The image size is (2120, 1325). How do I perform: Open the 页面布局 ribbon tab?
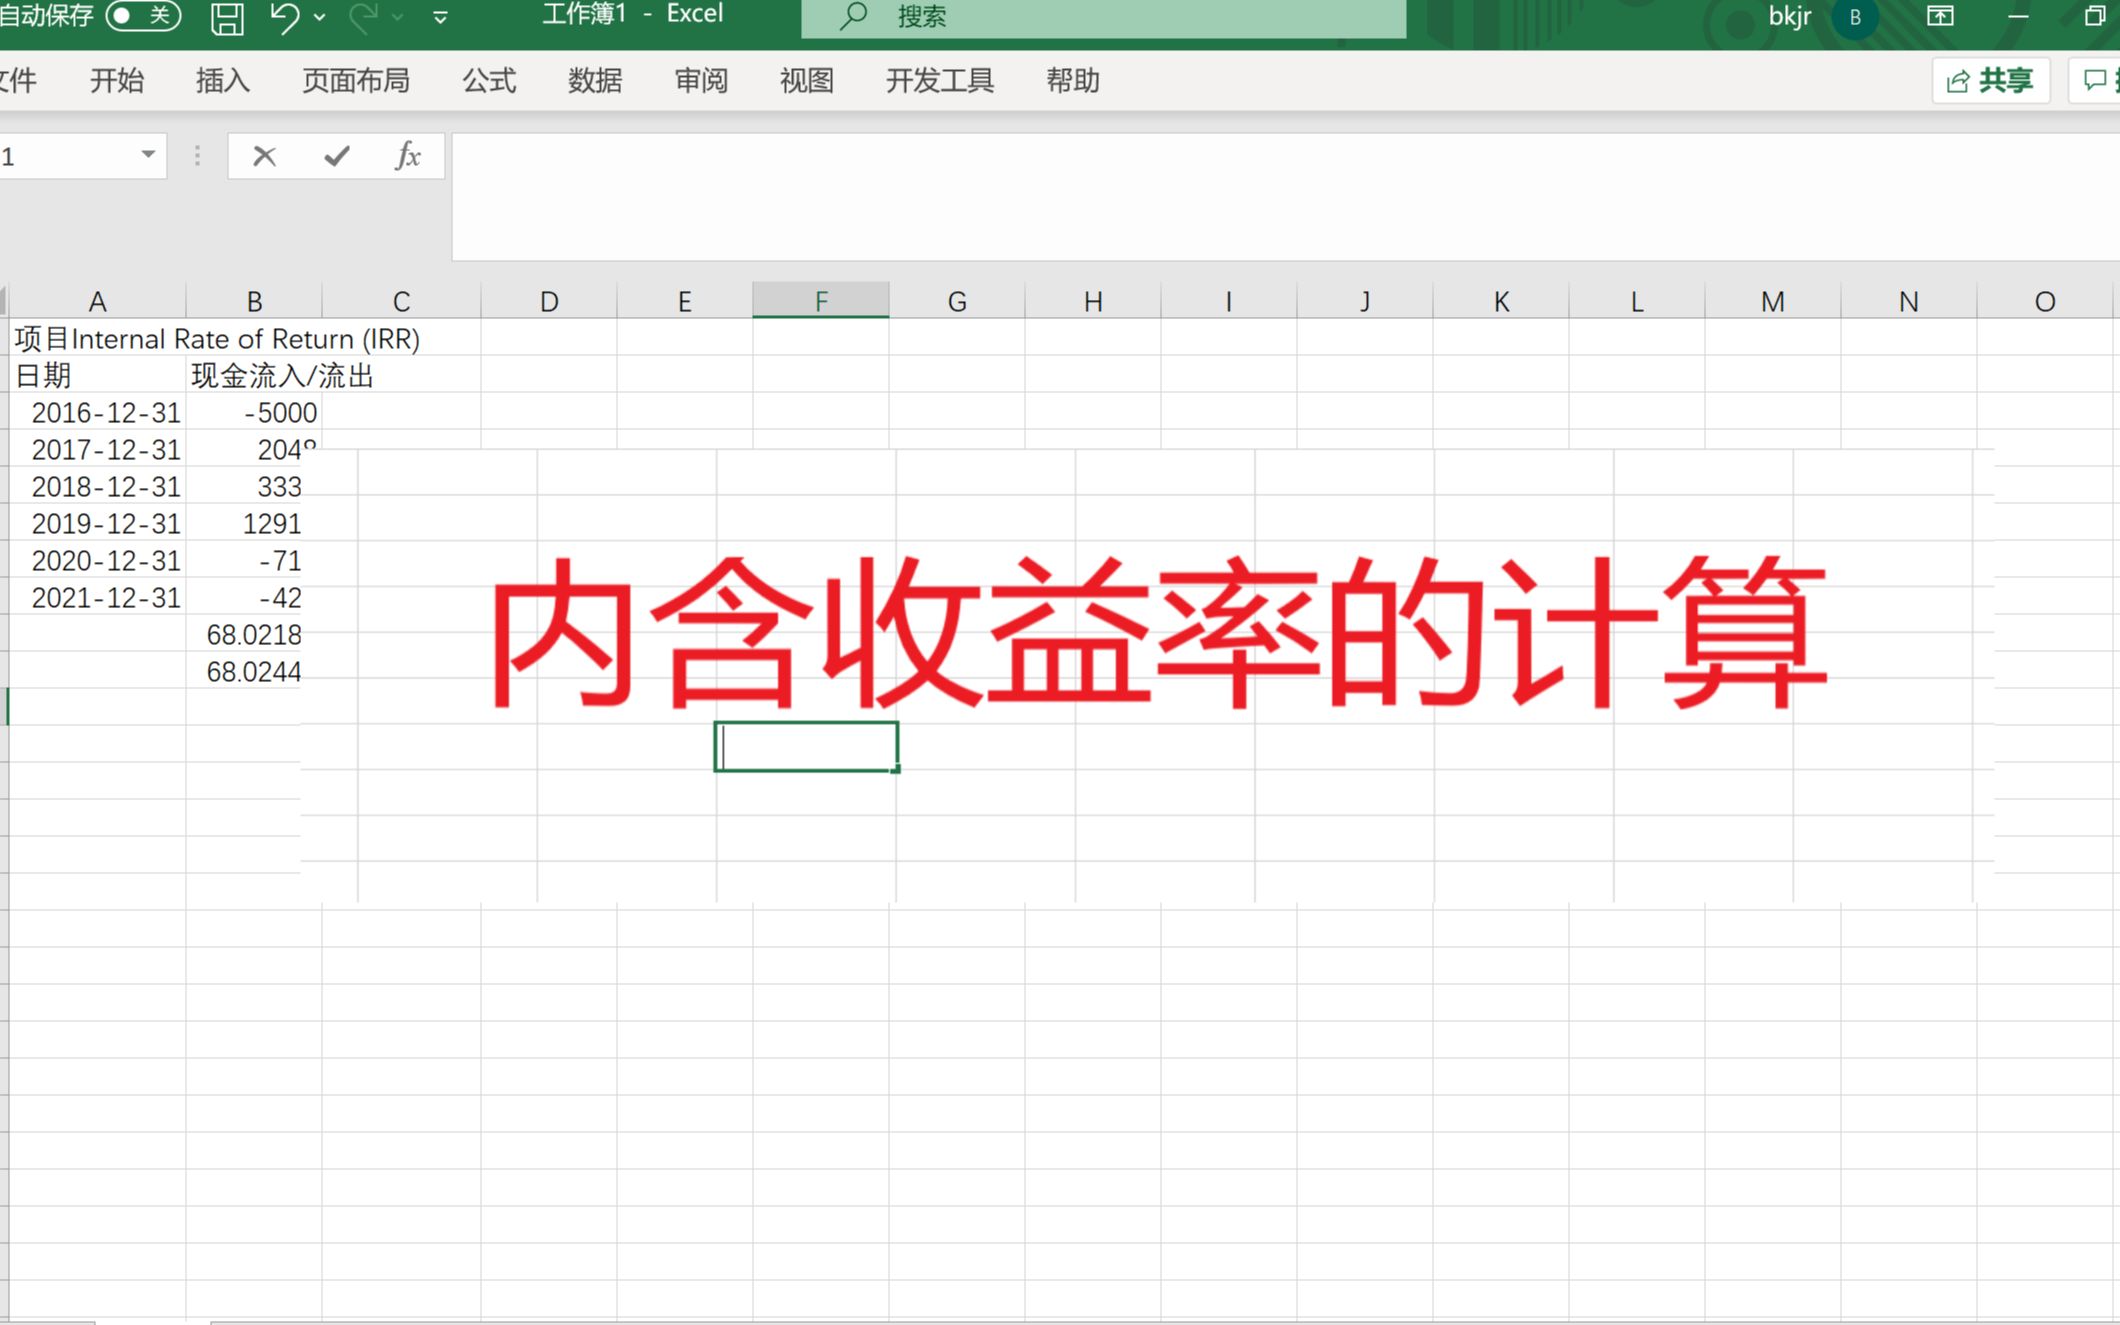click(356, 81)
